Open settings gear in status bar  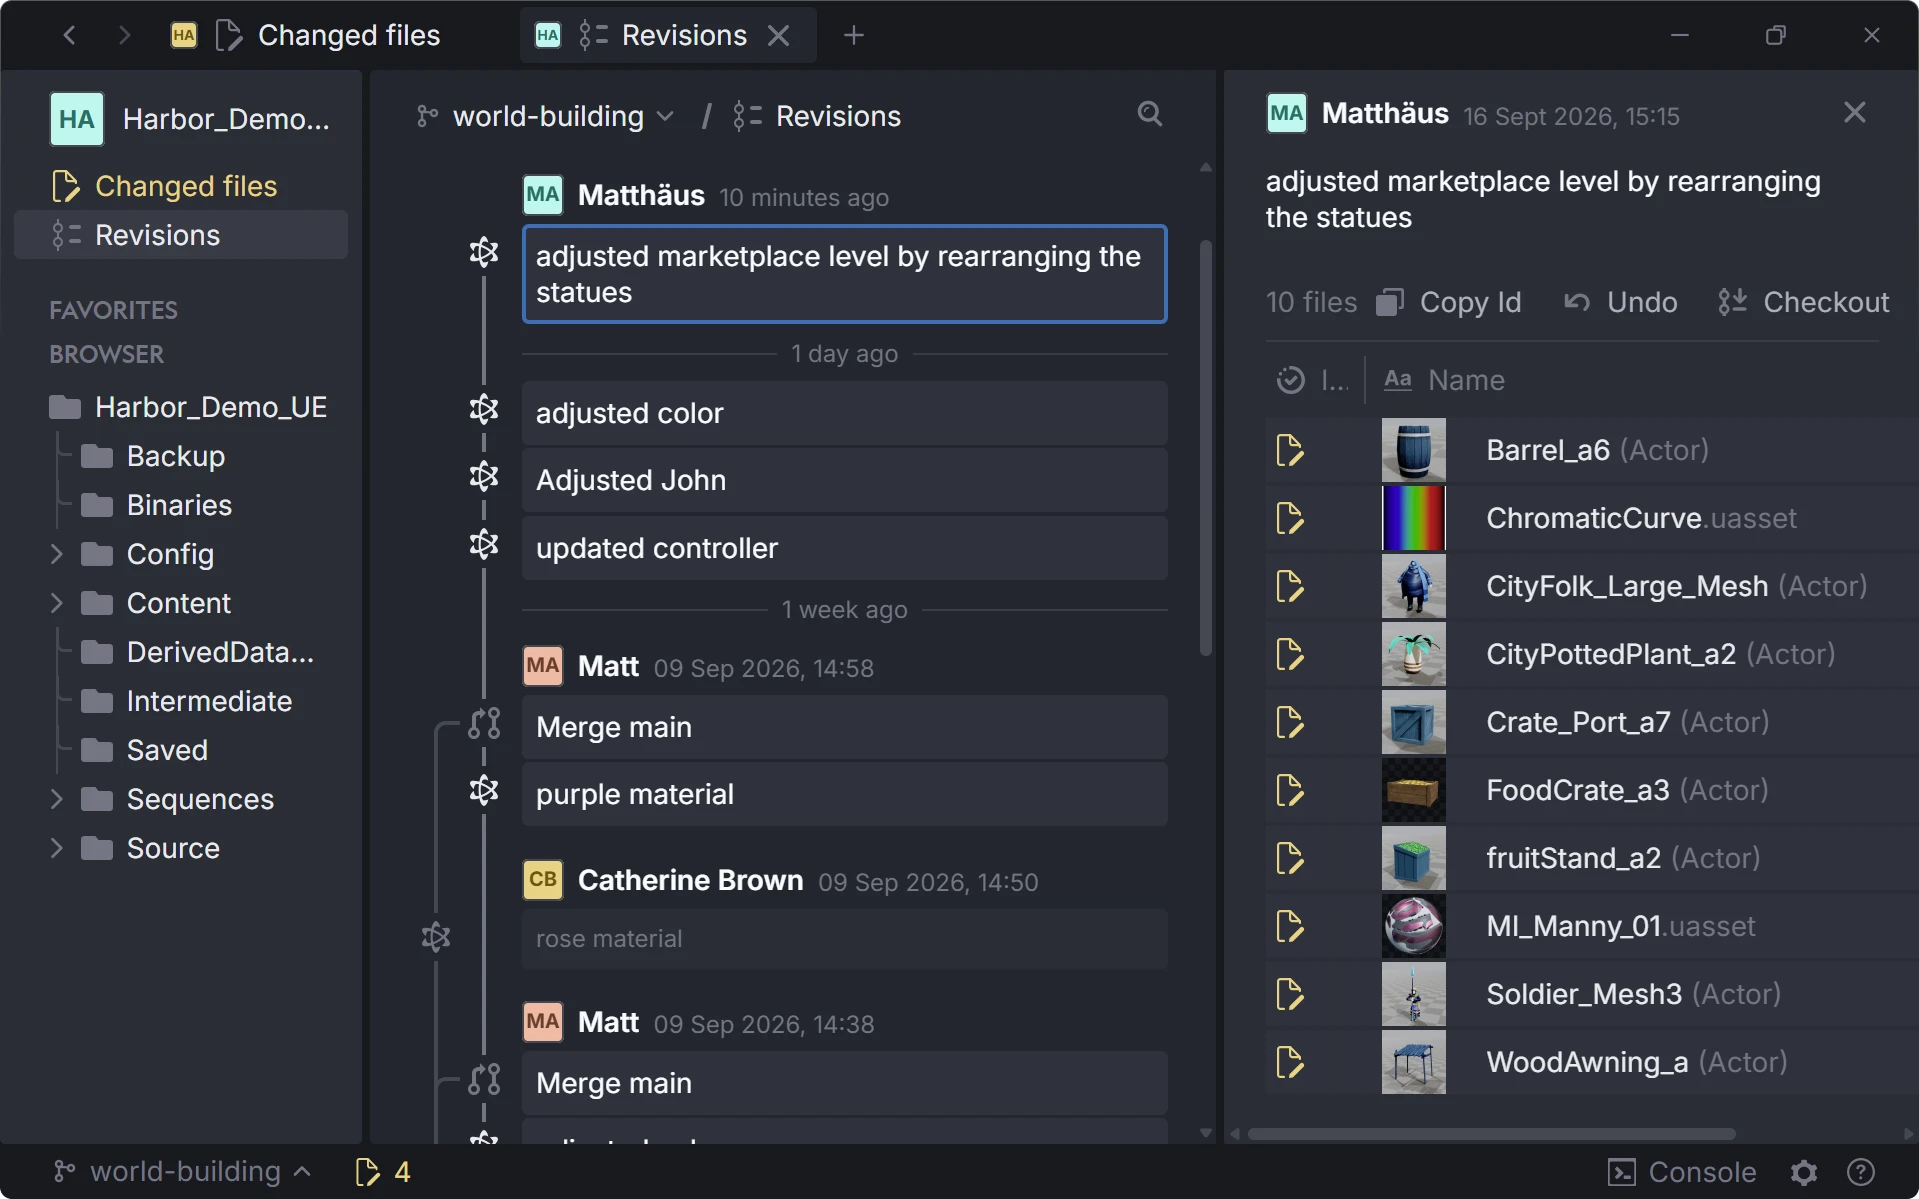[1804, 1171]
